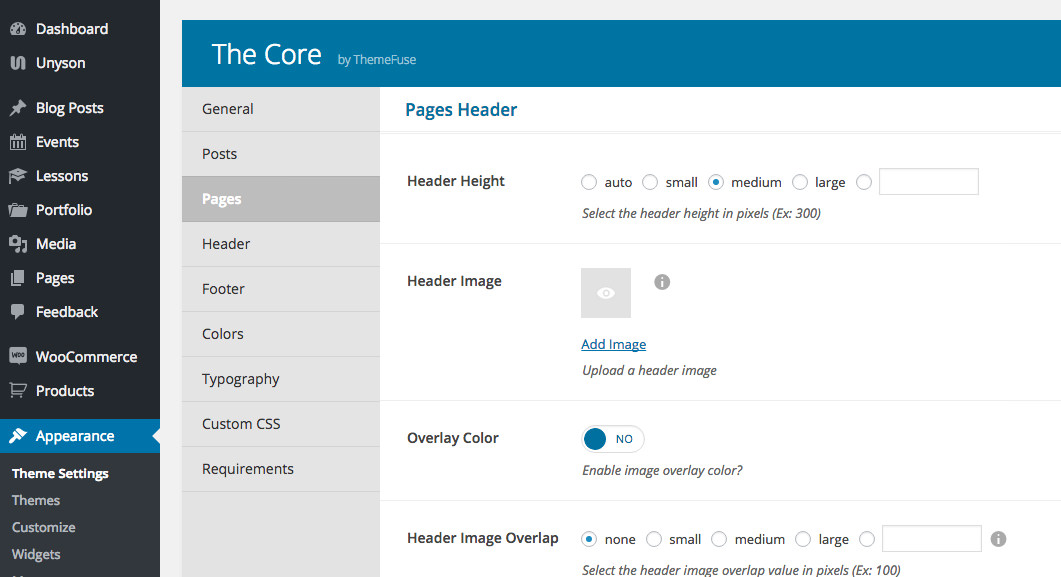Open the Custom CSS settings tab

[x=281, y=424]
